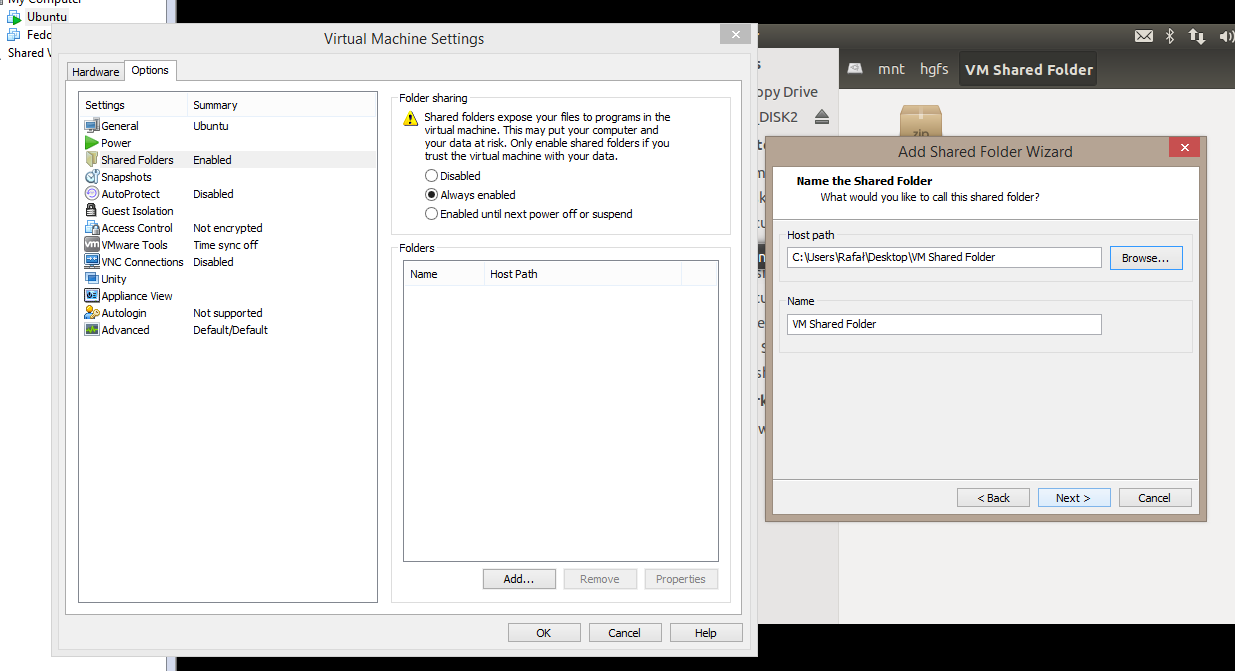Open the zip archive file icon
This screenshot has width=1235, height=671.
[921, 121]
